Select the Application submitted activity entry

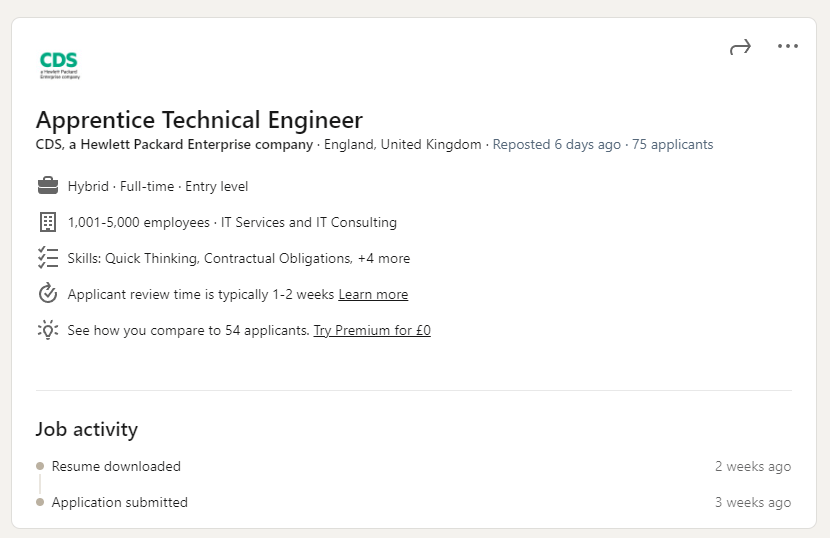point(120,502)
